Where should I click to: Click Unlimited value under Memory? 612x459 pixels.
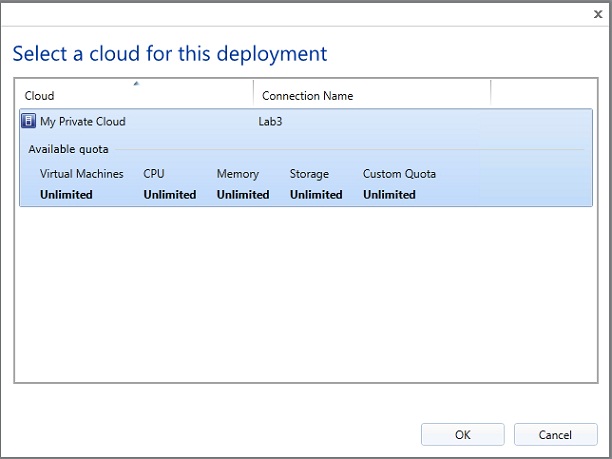click(243, 194)
